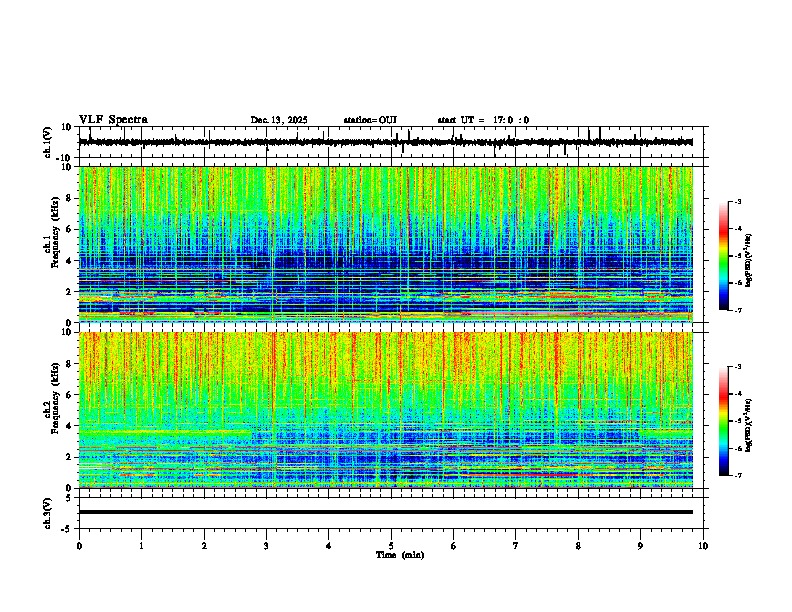This screenshot has width=792, height=612.
Task: Click the "10" tick on Time axis
Action: click(x=703, y=546)
